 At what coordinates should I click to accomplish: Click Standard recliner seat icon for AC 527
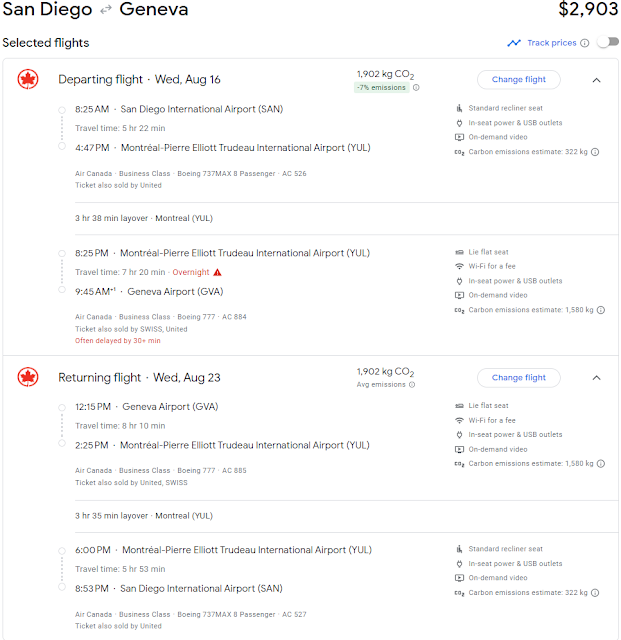[x=459, y=549]
